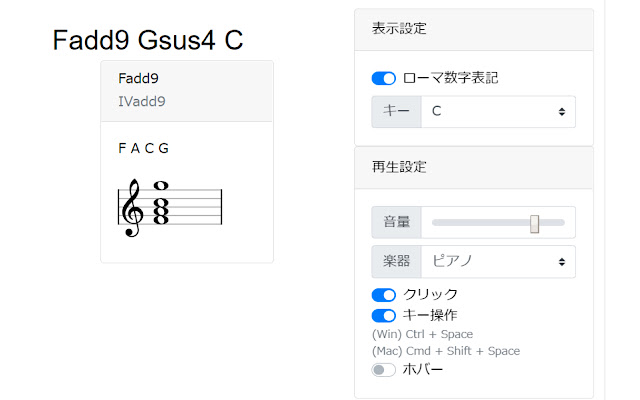Click the 音量 label addon
This screenshot has width=640, height=400.
click(396, 223)
